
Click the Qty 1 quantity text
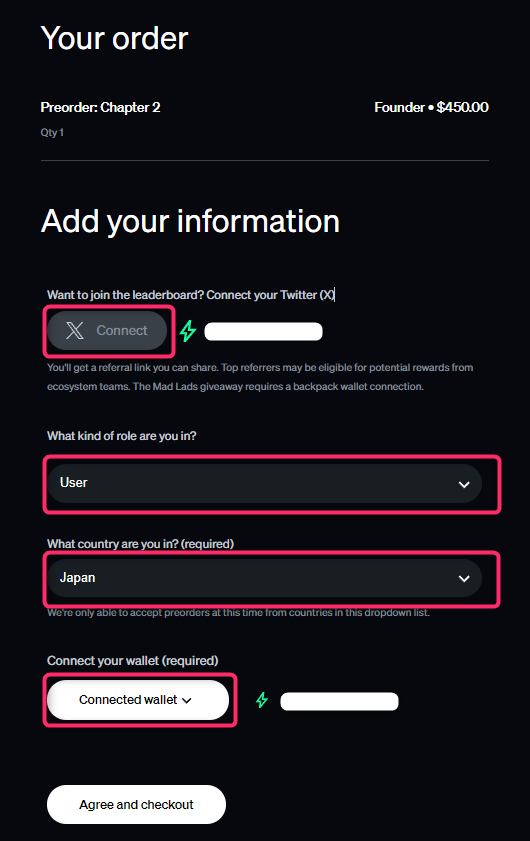[x=52, y=132]
